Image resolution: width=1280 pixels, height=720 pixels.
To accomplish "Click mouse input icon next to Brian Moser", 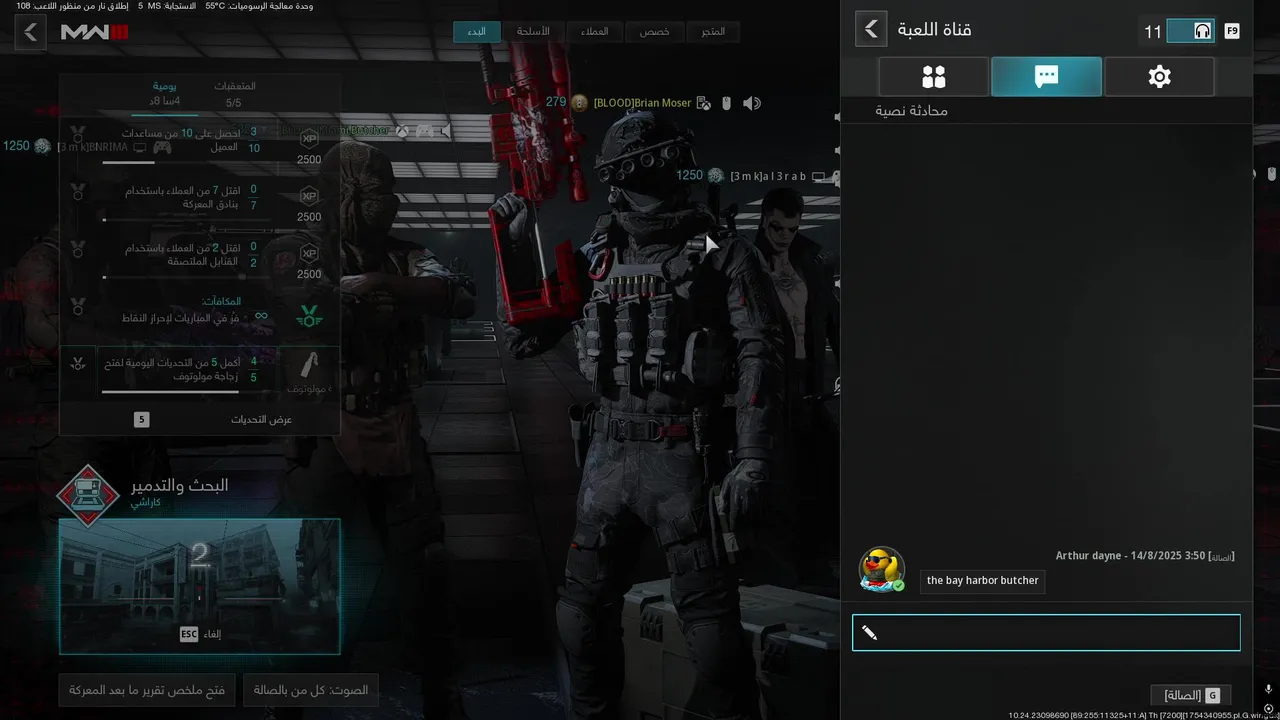I will [x=727, y=103].
